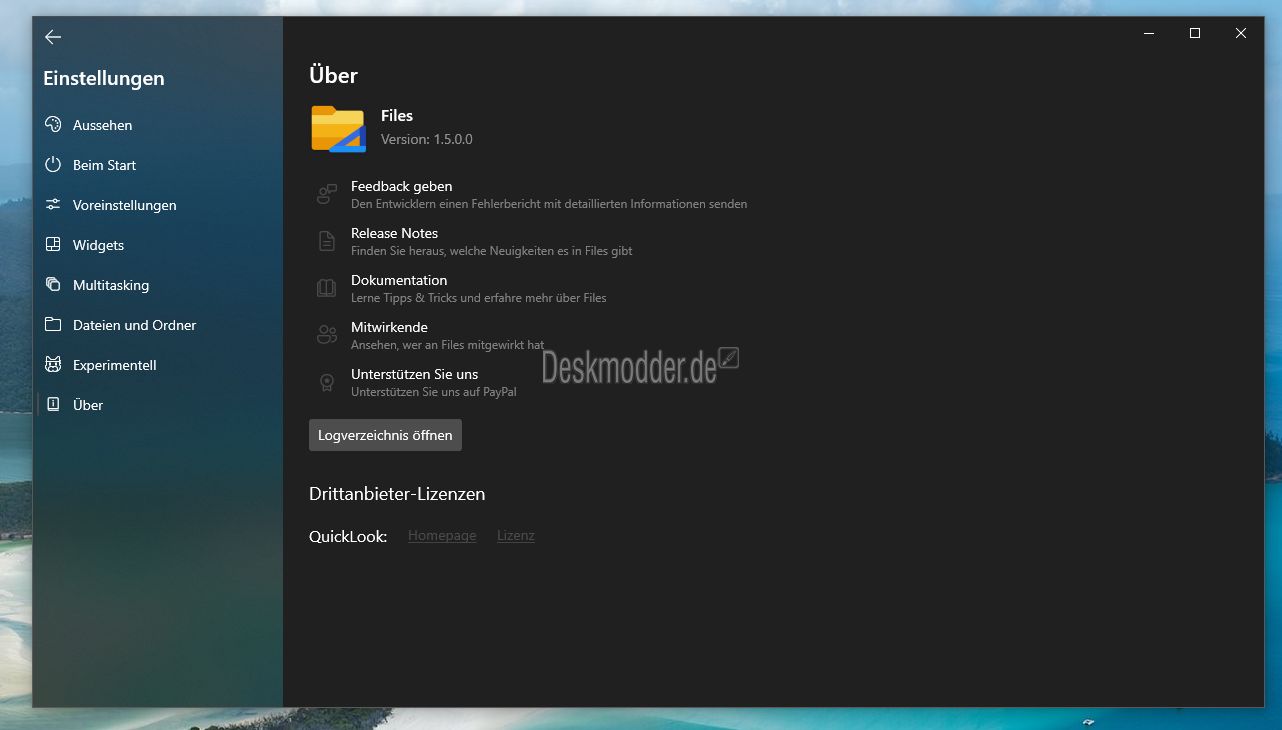Minimize the settings window
The height and width of the screenshot is (730, 1282).
coord(1148,33)
